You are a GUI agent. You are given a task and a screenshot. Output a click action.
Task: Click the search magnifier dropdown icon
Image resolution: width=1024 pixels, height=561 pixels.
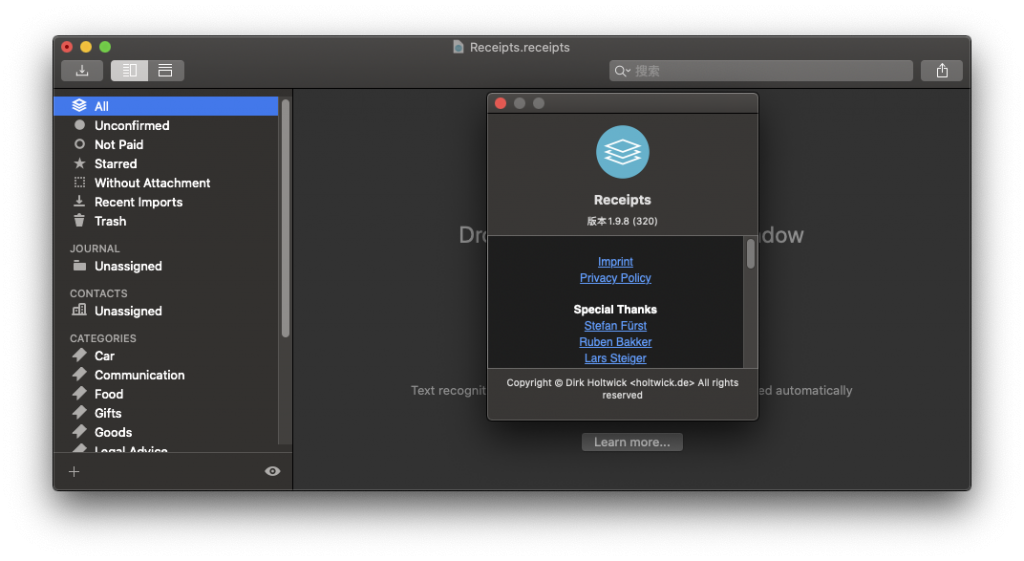point(622,71)
